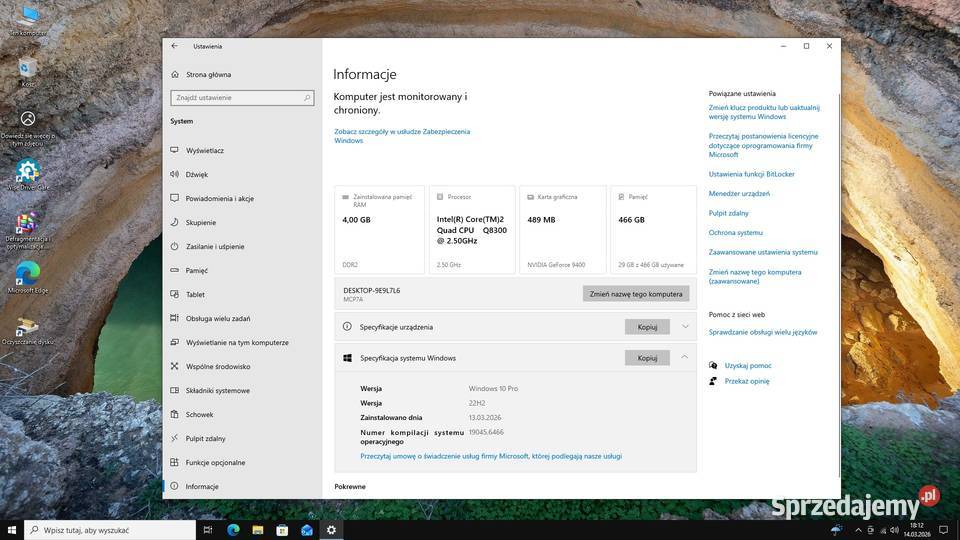Launch Edge from the taskbar
Viewport: 960px width, 540px height.
pos(233,530)
